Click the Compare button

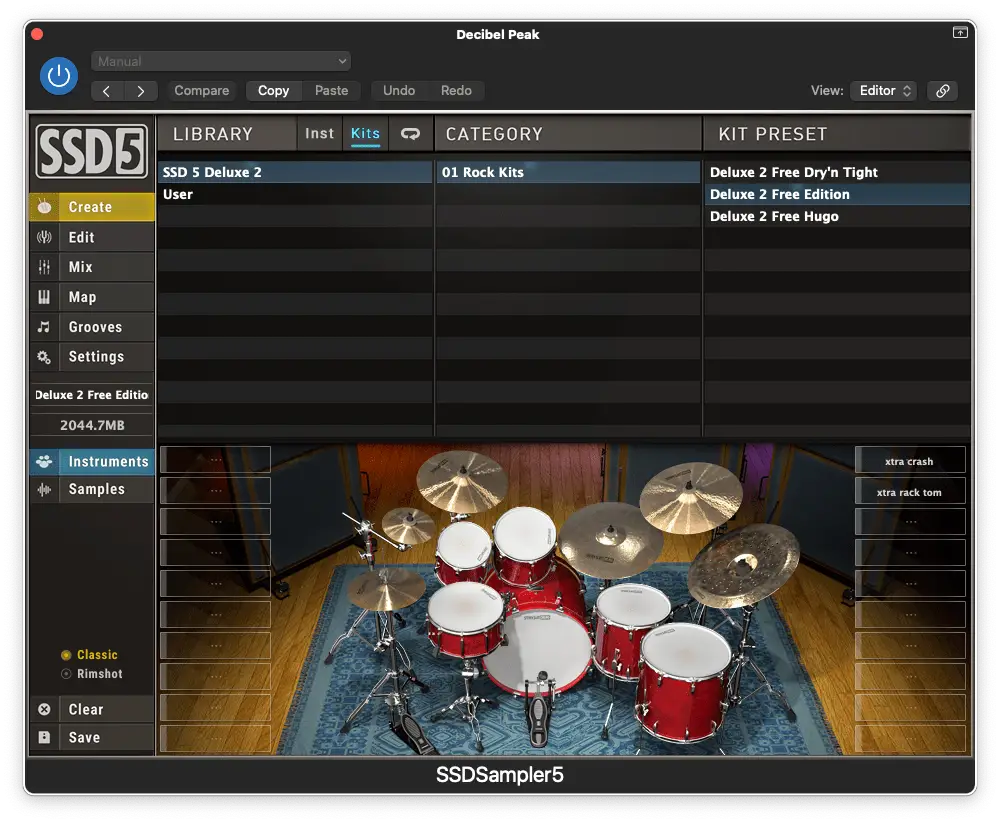coord(202,91)
